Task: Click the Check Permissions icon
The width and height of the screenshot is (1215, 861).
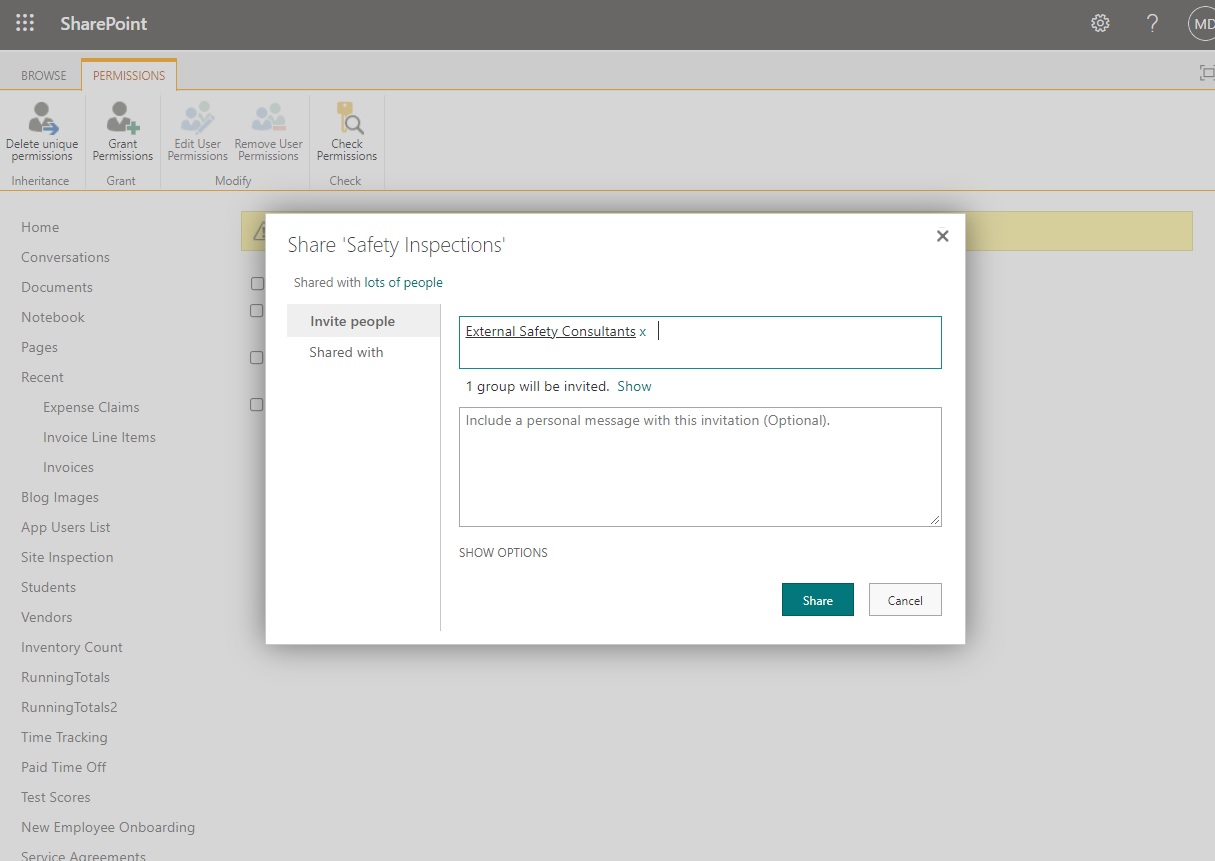Action: point(347,119)
